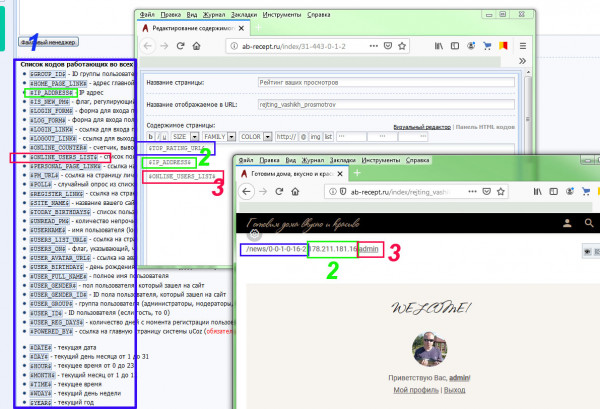Bookmark front window page with star
The image size is (600, 409).
pos(501,191)
